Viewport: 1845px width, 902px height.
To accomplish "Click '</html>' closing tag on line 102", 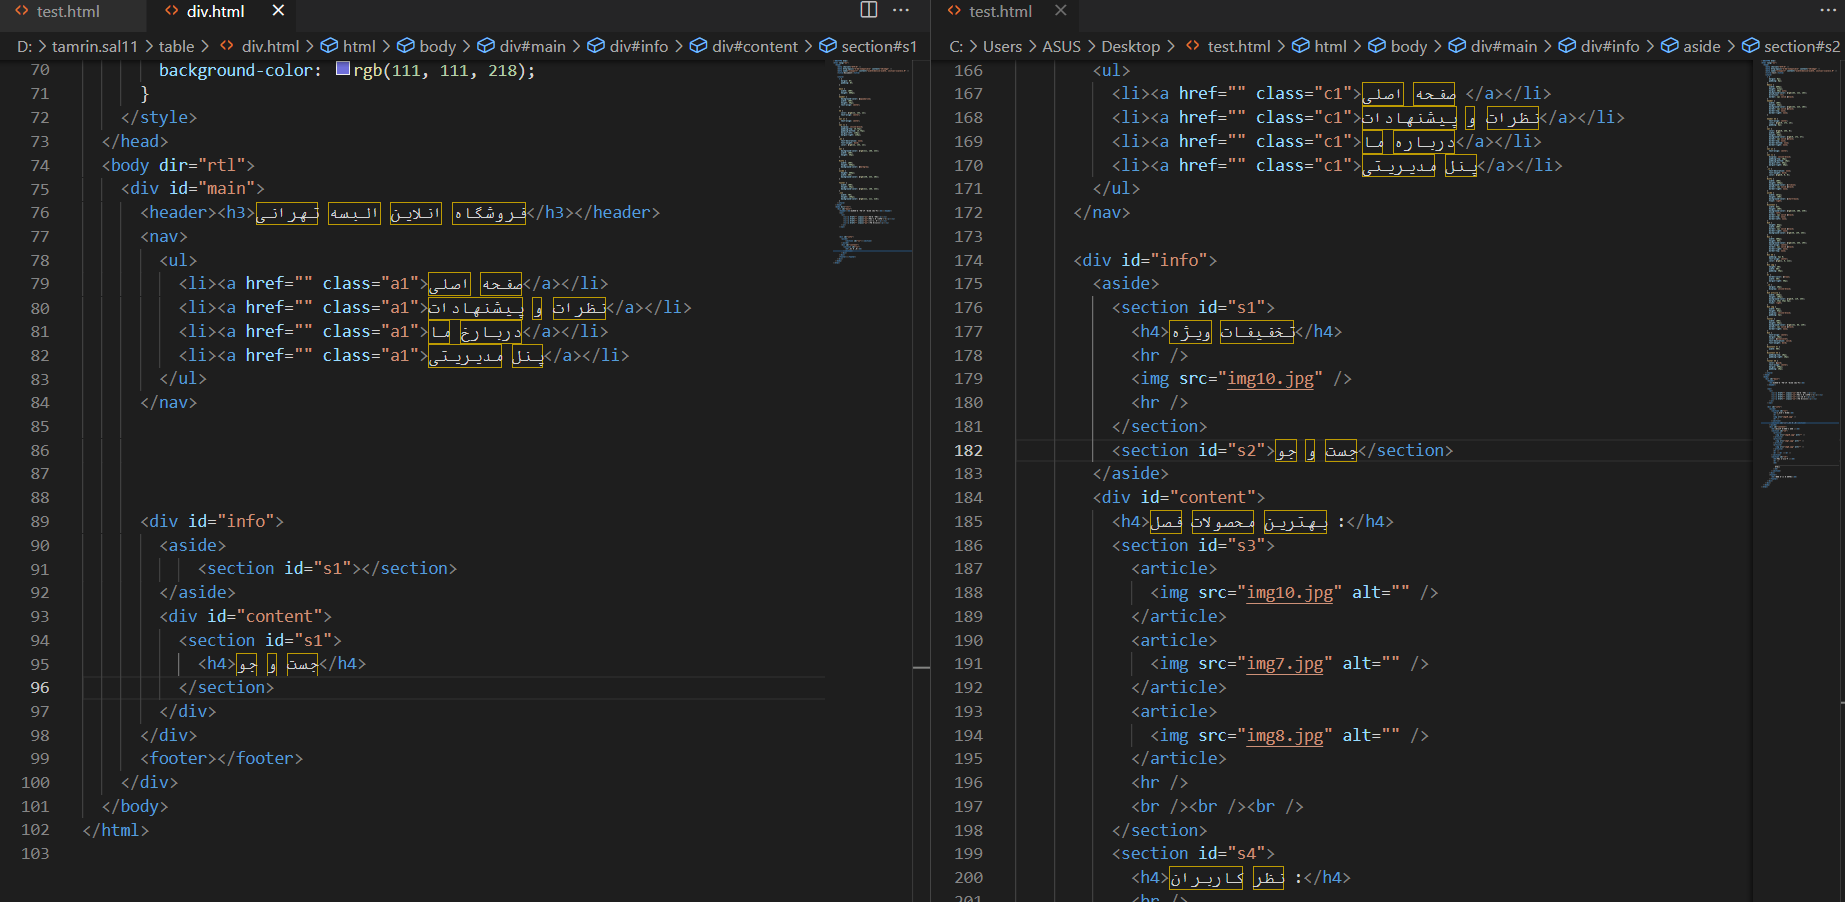I will 116,831.
